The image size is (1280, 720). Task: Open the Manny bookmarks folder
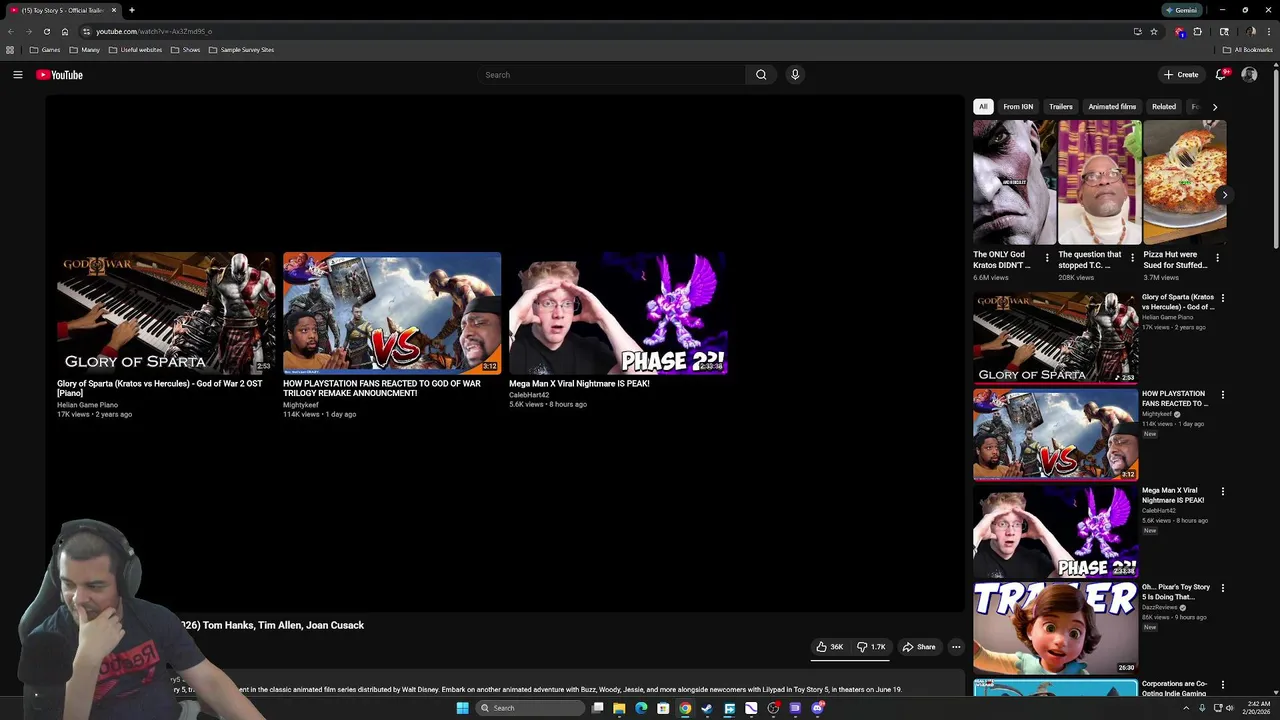click(x=85, y=50)
